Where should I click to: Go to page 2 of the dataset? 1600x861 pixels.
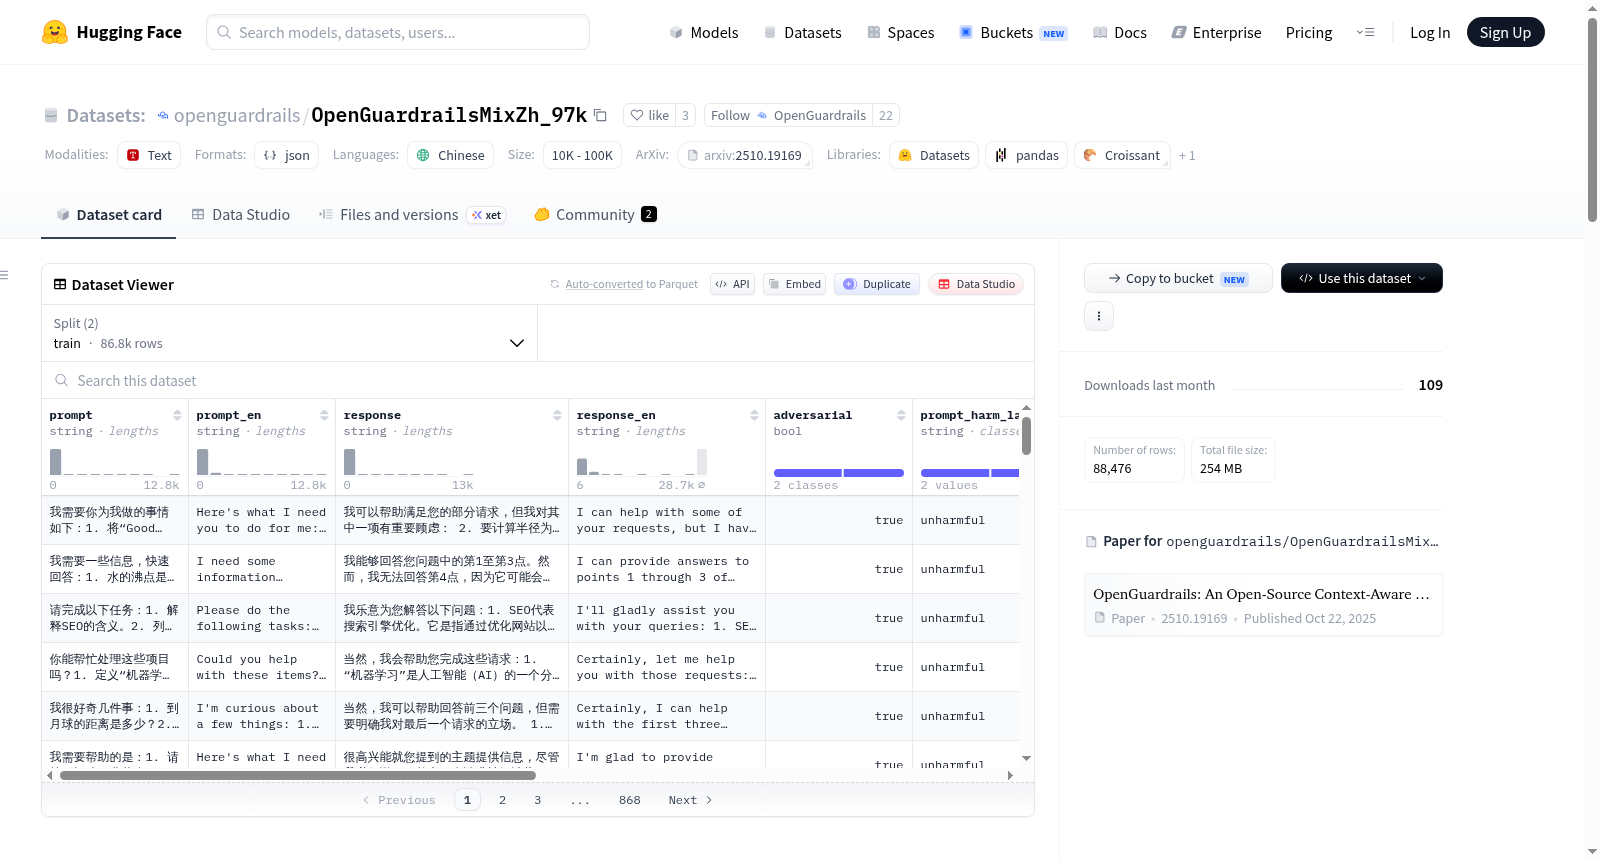(x=502, y=800)
